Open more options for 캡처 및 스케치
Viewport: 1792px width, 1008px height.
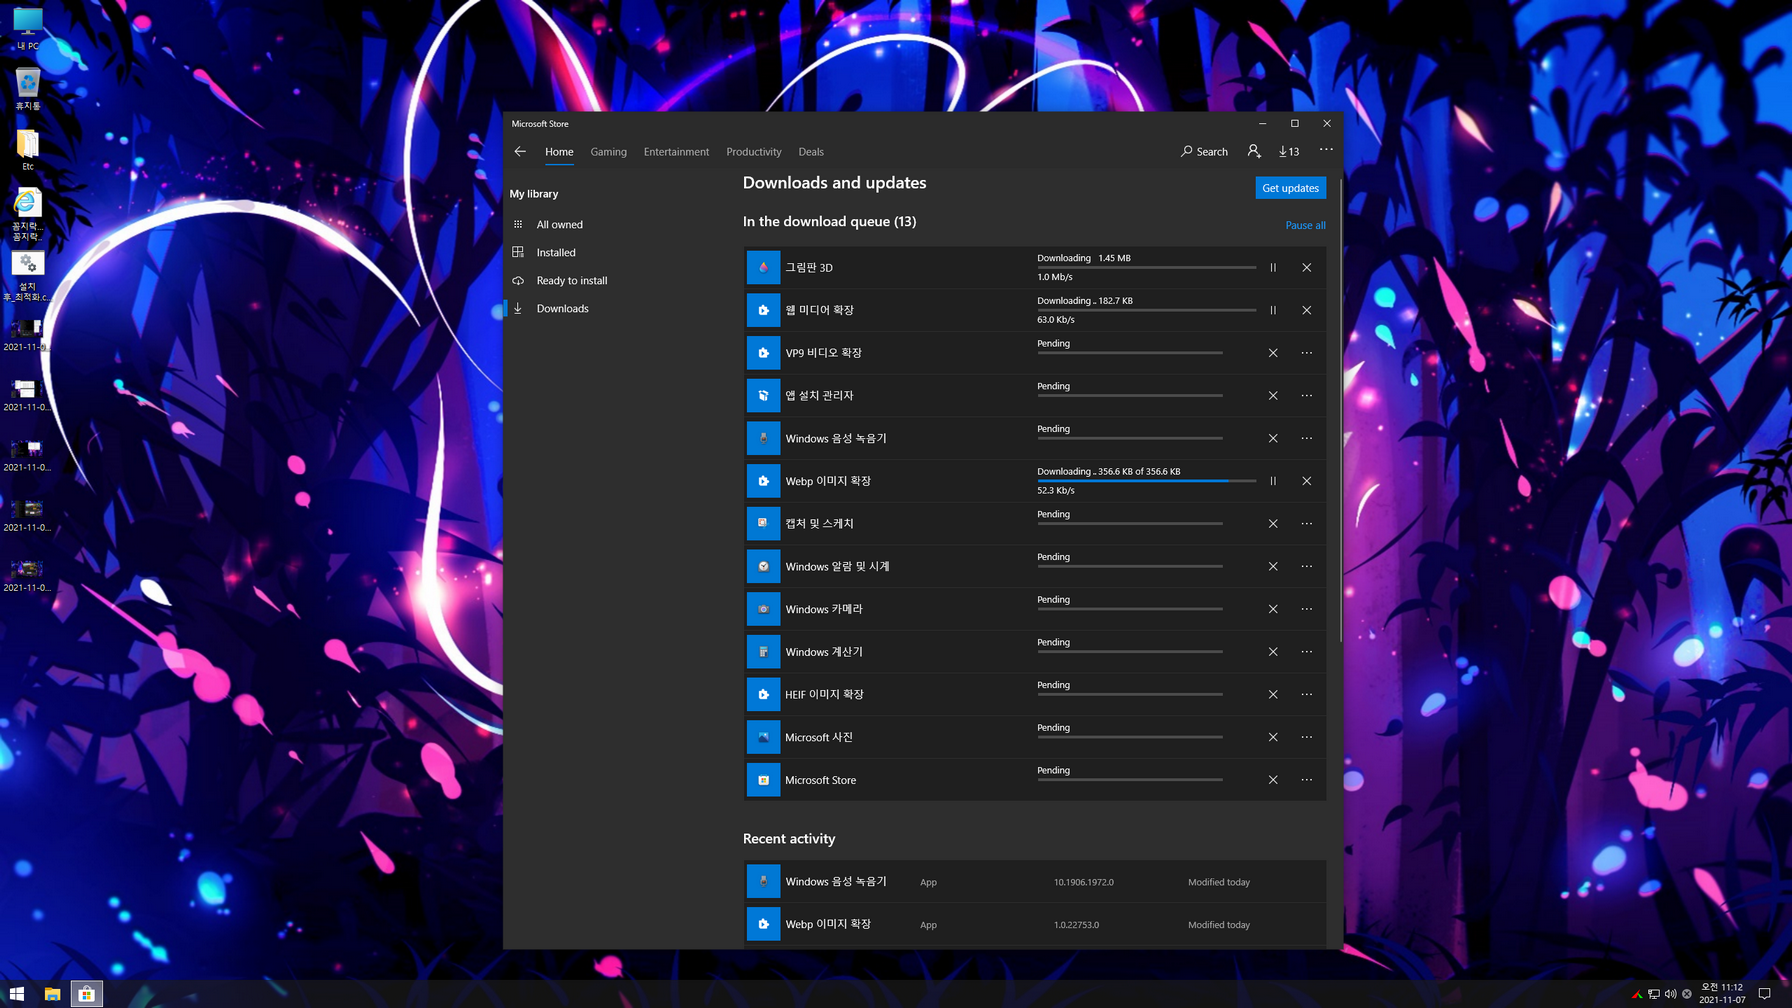click(x=1307, y=524)
